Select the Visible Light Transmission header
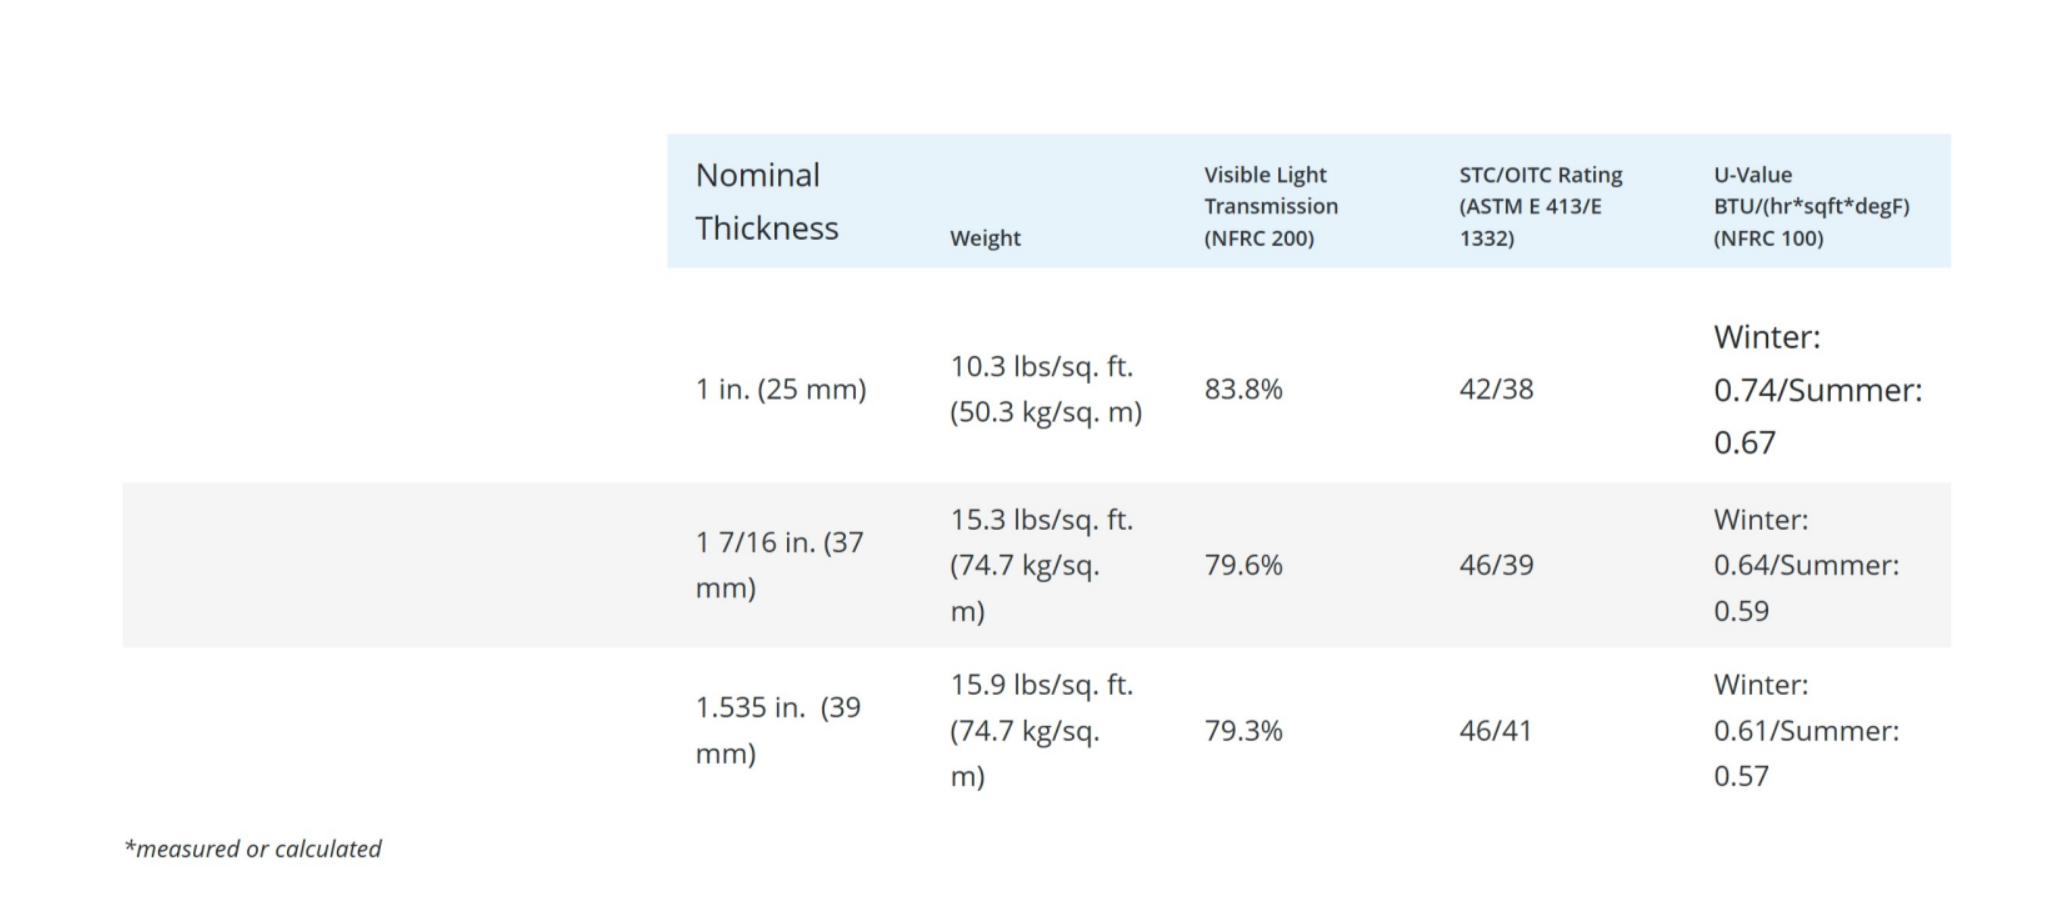 pyautogui.click(x=1270, y=206)
